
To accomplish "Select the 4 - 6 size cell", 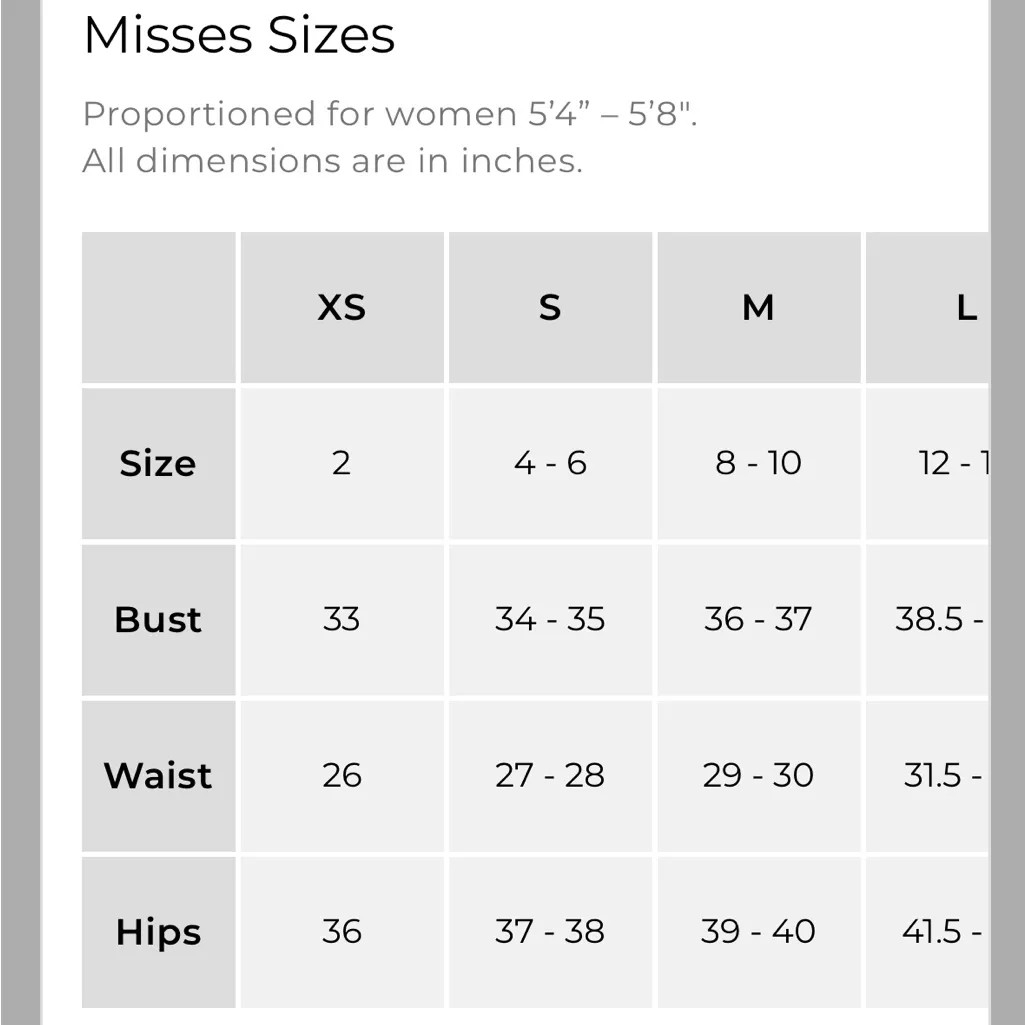I will click(550, 463).
